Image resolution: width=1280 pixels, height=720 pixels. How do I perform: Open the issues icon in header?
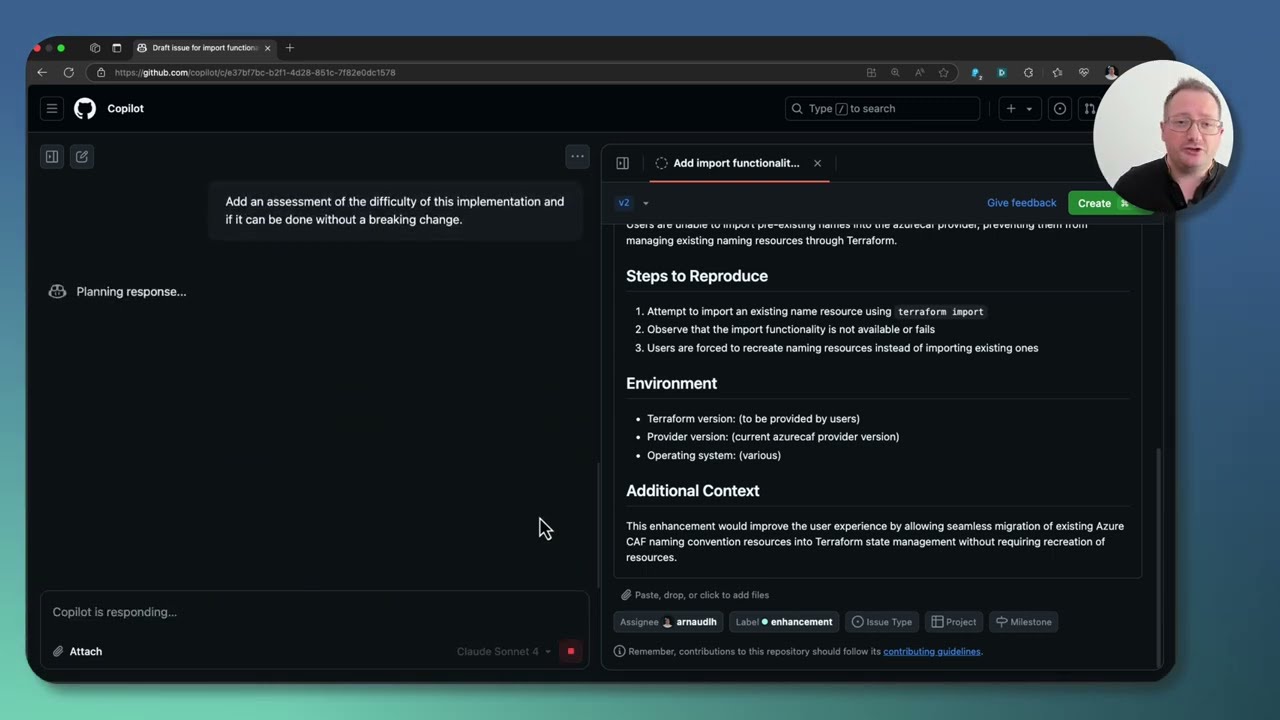pos(1060,108)
